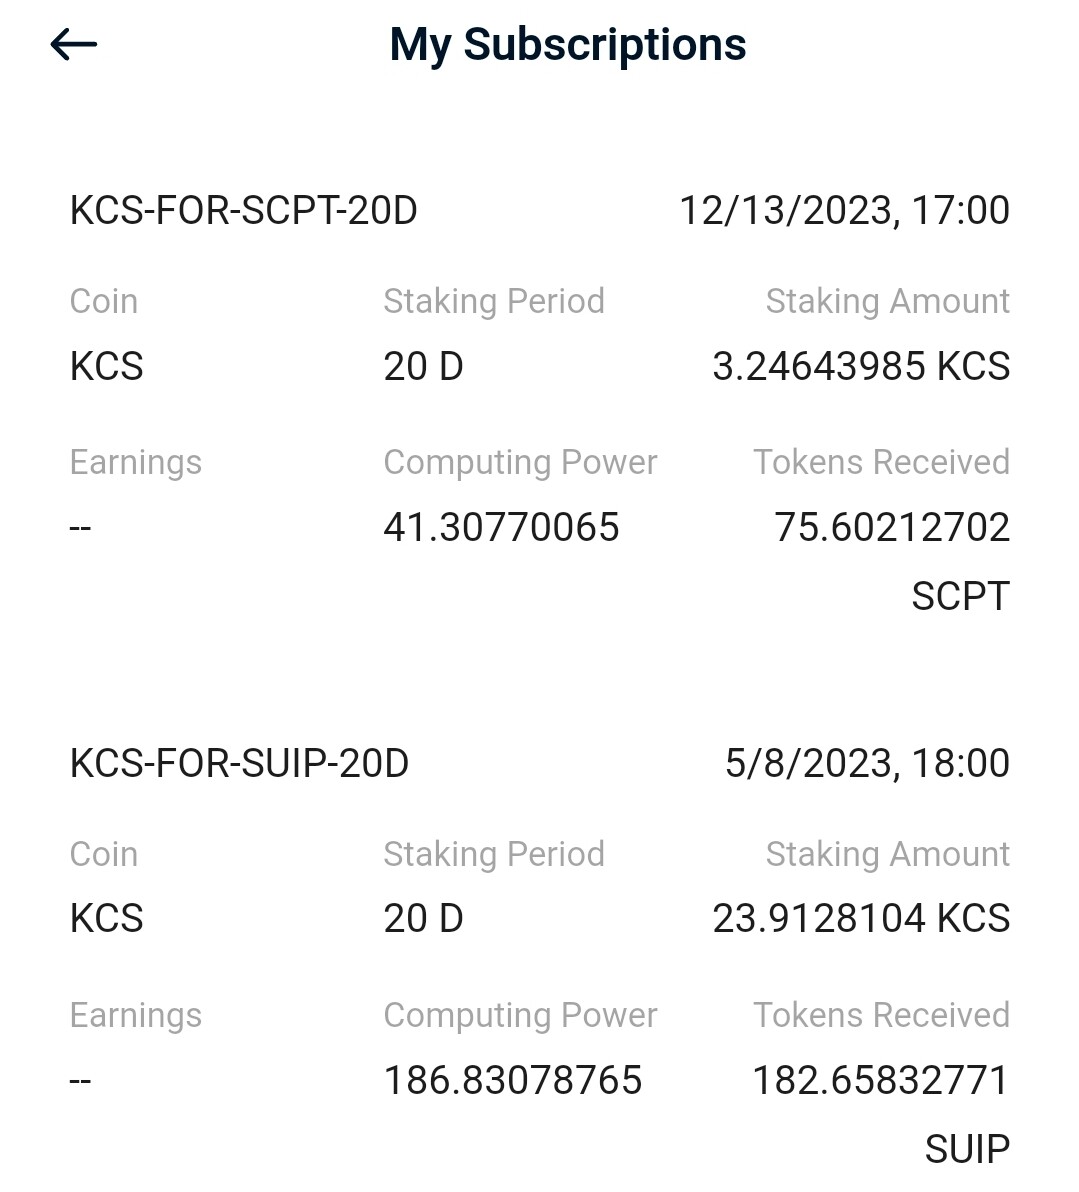
Task: Open the KCS-FOR-SCPT-20D subscription
Action: [243, 211]
